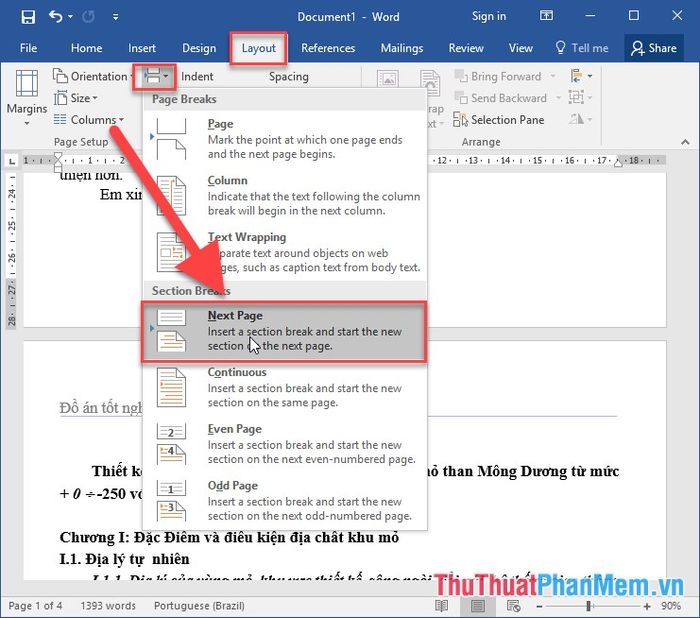Click the Position picture icon
700x618 pixels.
pos(388,79)
